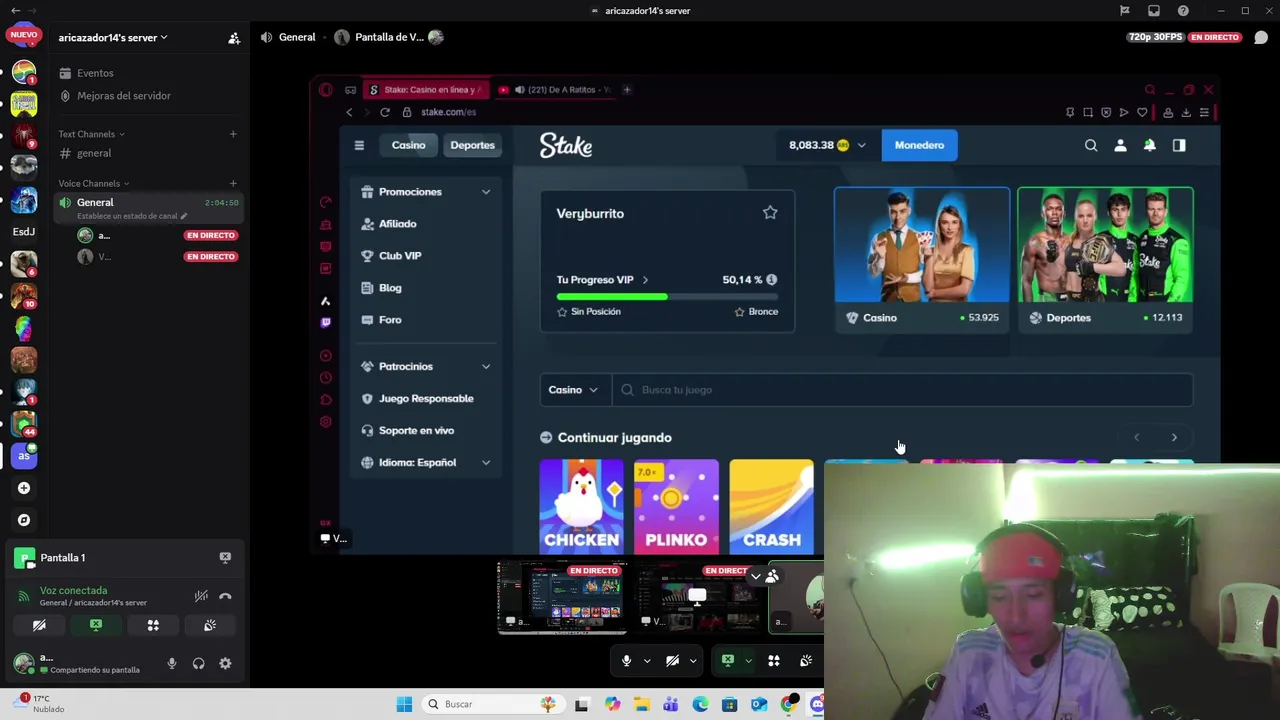Click VIP progress info icon next to 50,14 %
Image resolution: width=1280 pixels, height=720 pixels.
pos(771,280)
